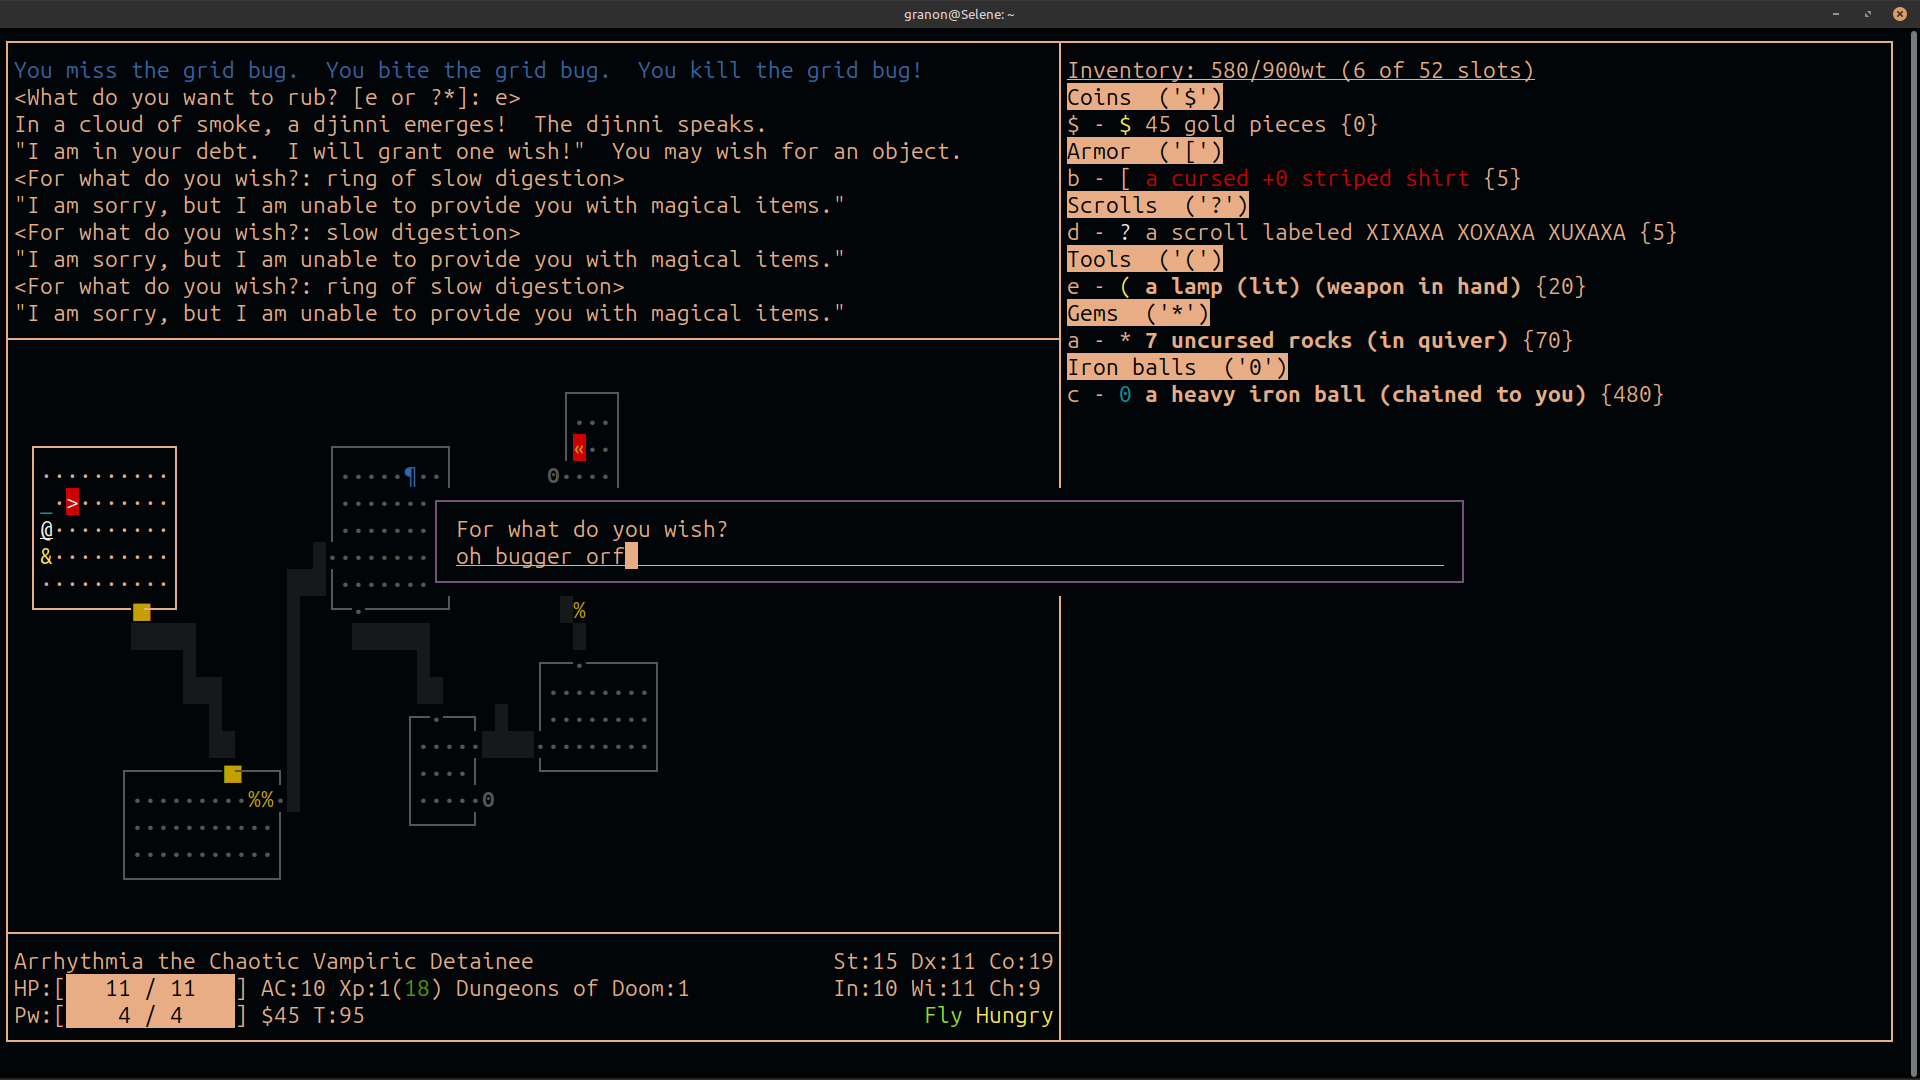Click the 'You kill the grid bug!' message

point(780,70)
